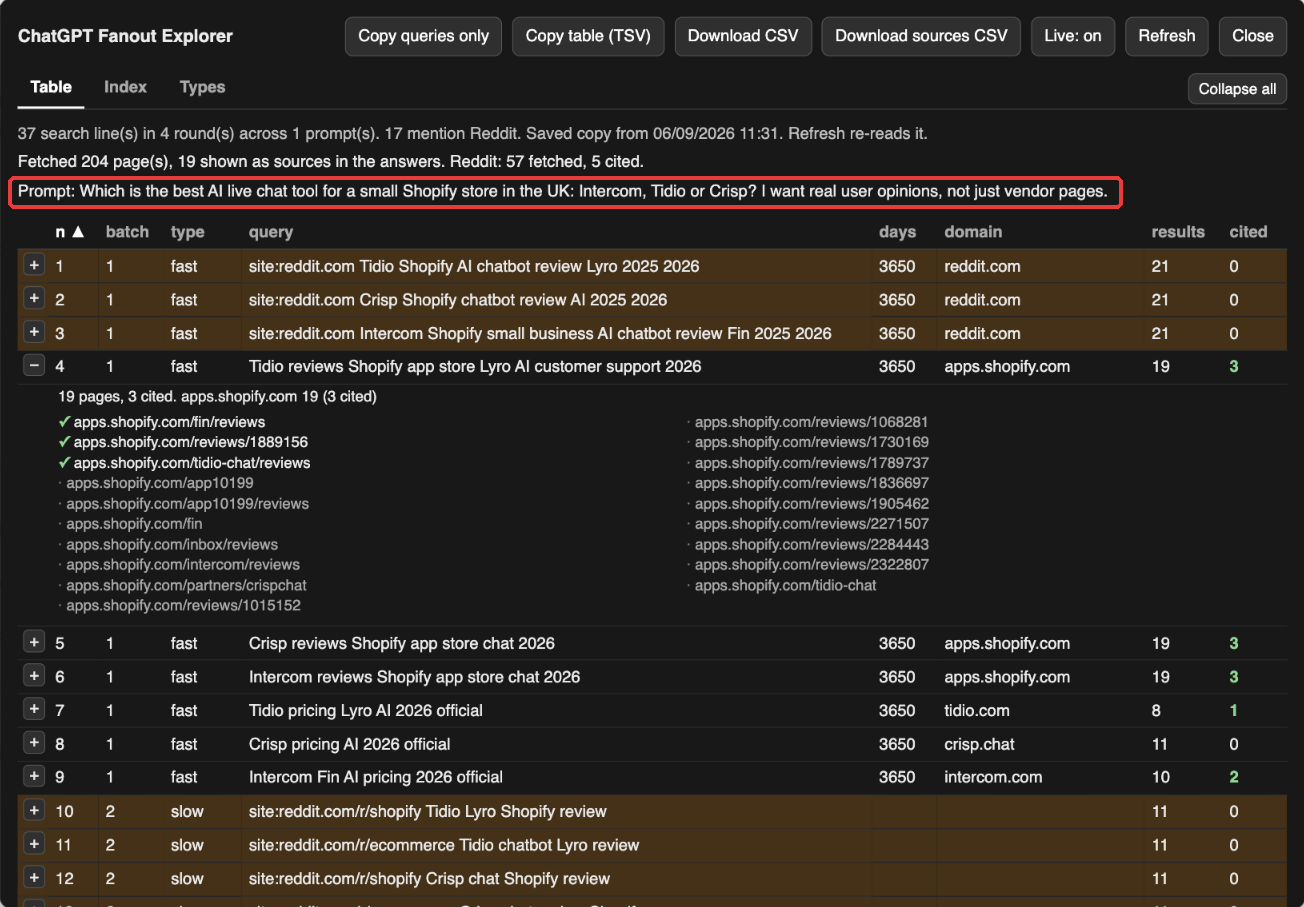Sort by query column header
Screen dimensions: 1304x907
[x=271, y=232]
